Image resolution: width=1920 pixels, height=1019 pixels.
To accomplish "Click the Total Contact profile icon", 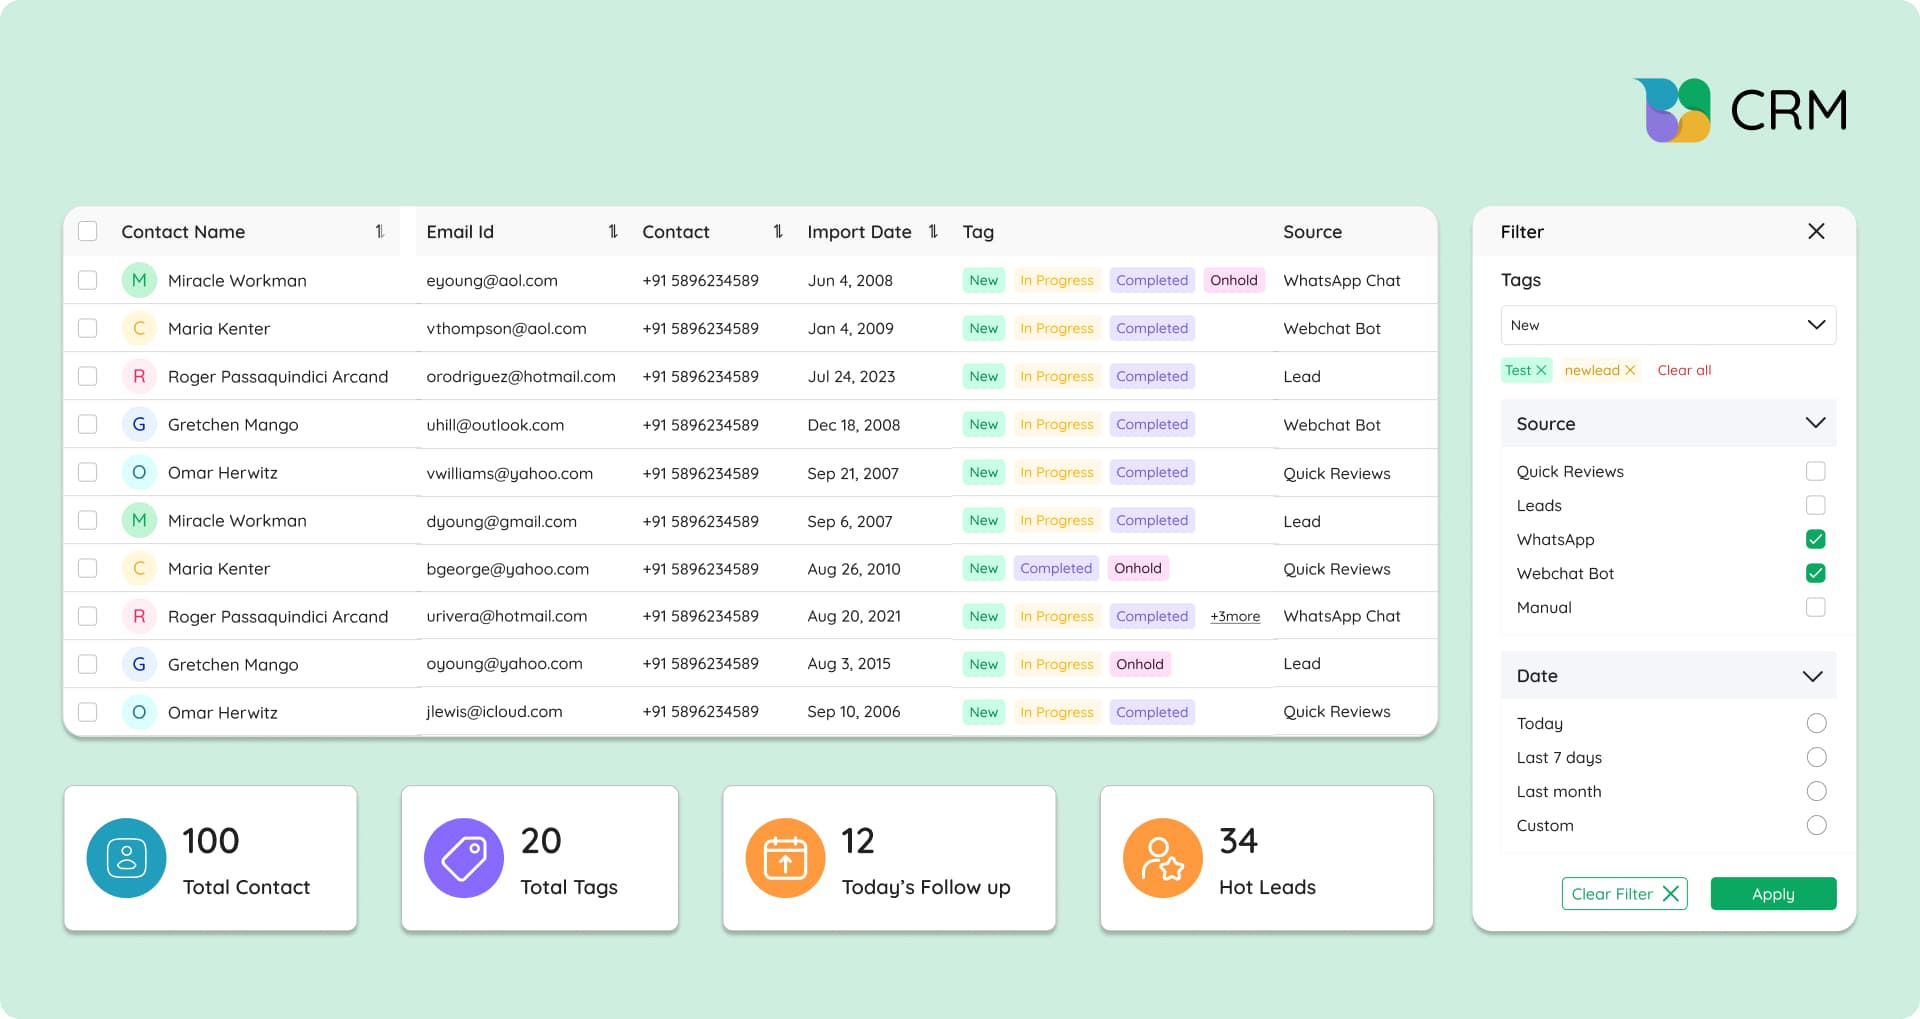I will click(x=125, y=857).
